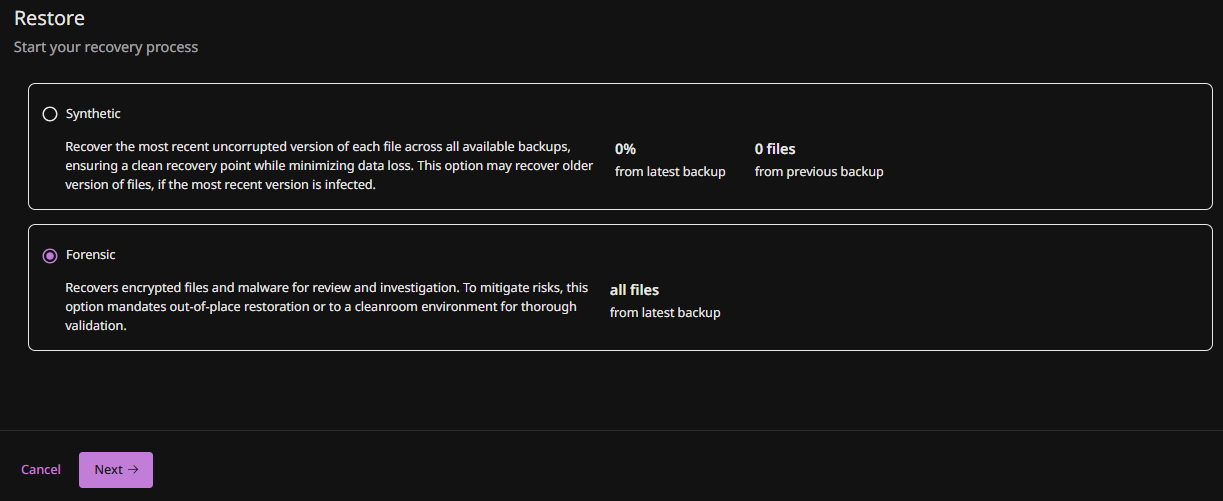This screenshot has width=1223, height=501.
Task: Click the "Forensic" option label
Action: (x=91, y=255)
